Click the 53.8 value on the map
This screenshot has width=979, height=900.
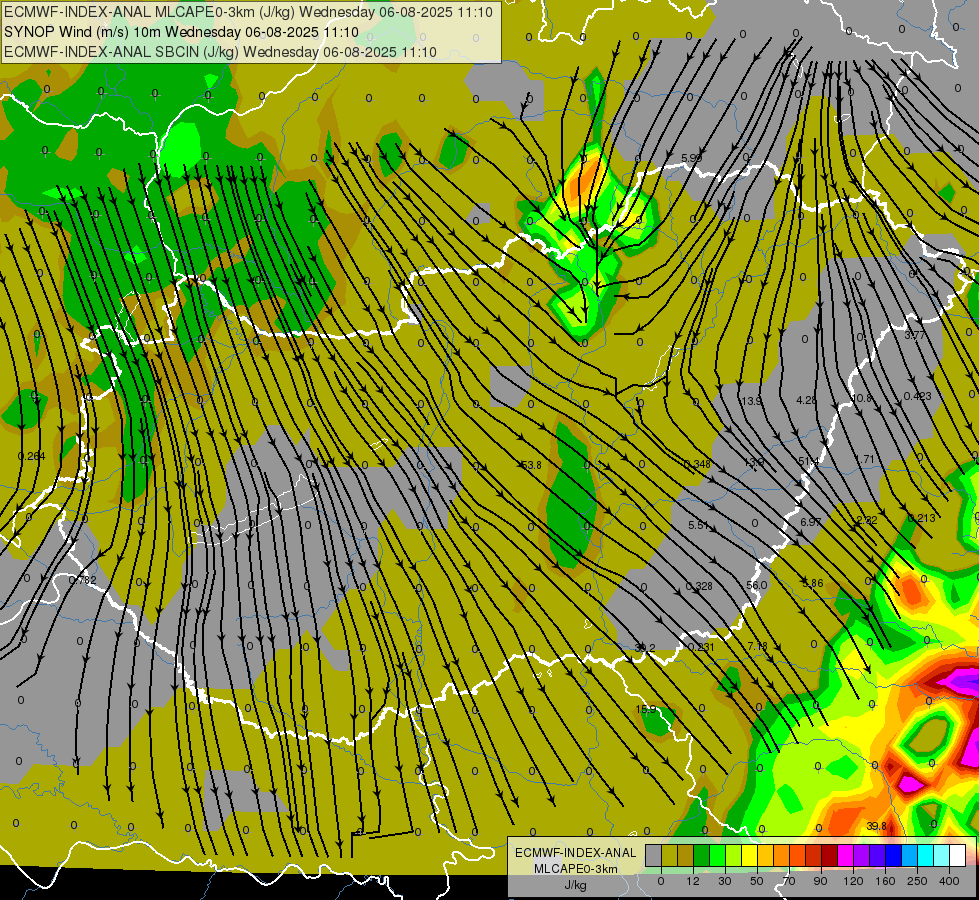pos(531,465)
